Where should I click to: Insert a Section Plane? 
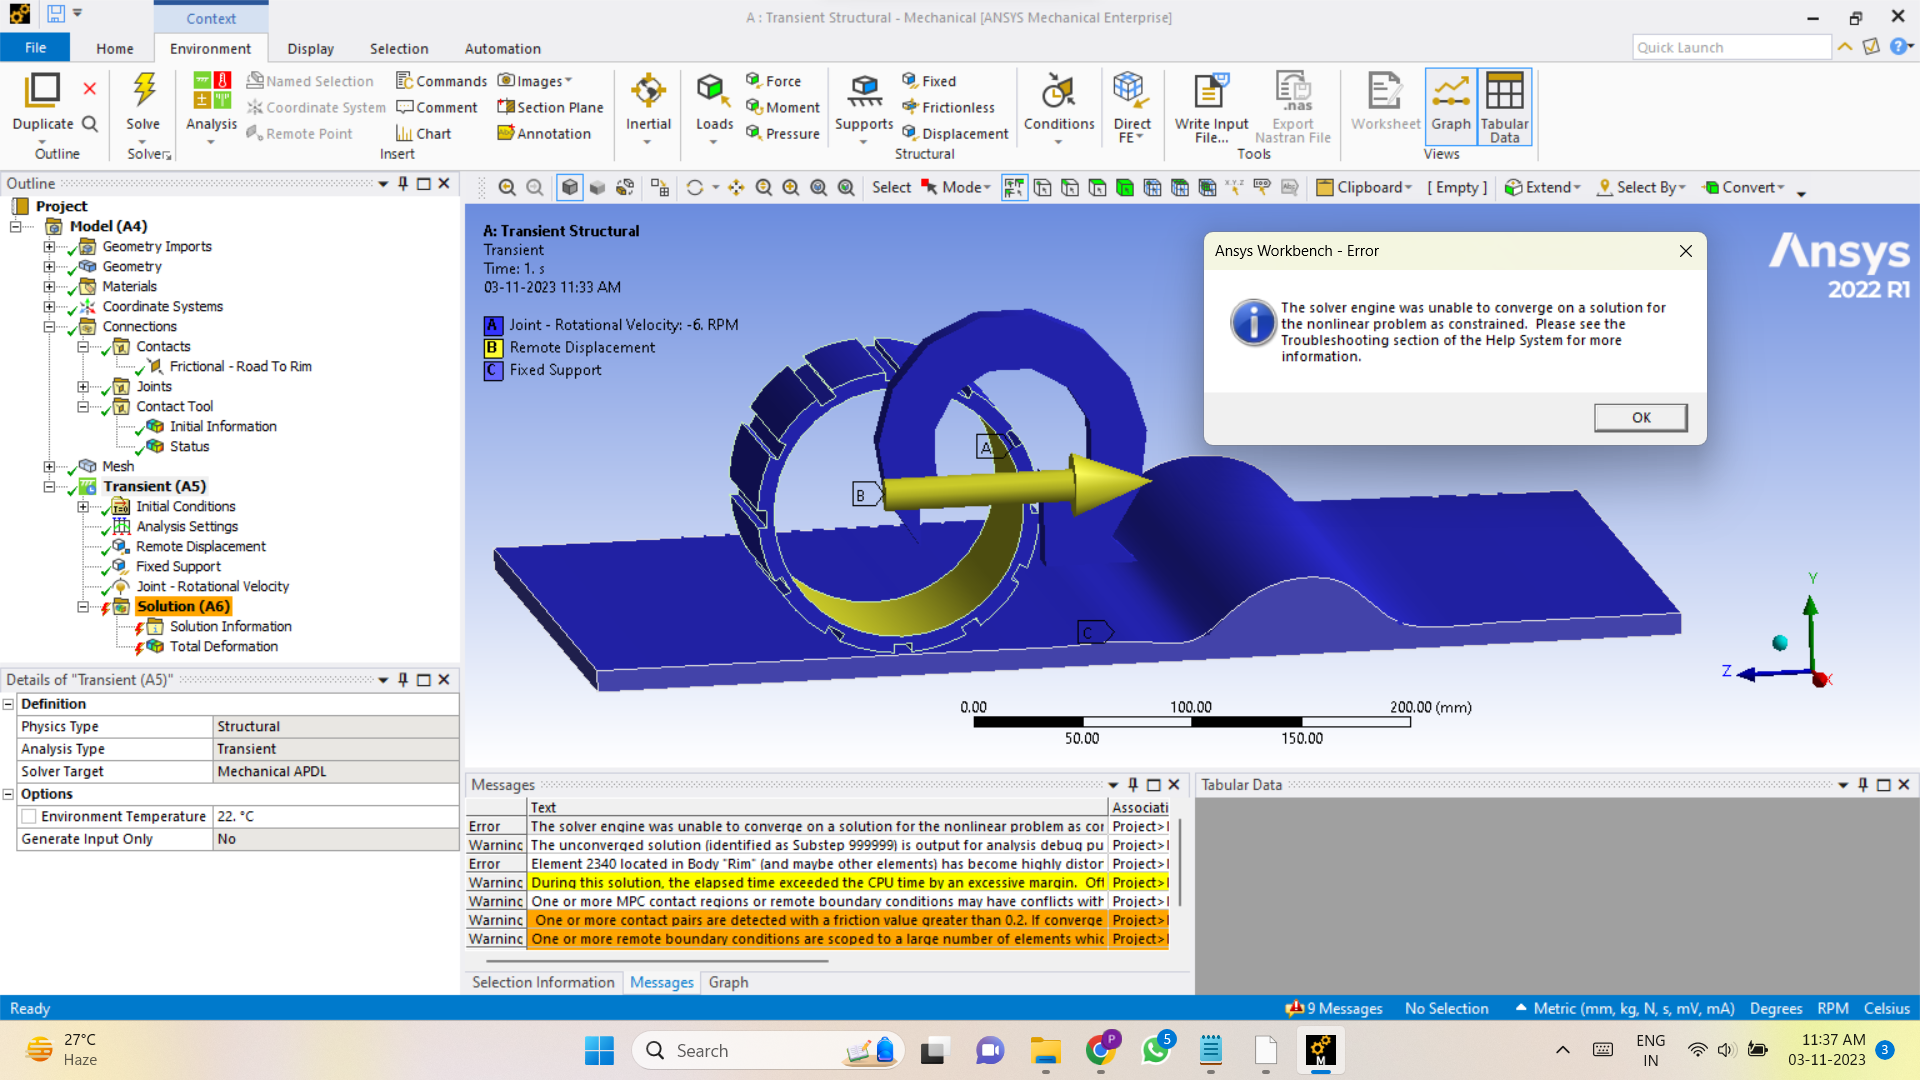pos(550,107)
